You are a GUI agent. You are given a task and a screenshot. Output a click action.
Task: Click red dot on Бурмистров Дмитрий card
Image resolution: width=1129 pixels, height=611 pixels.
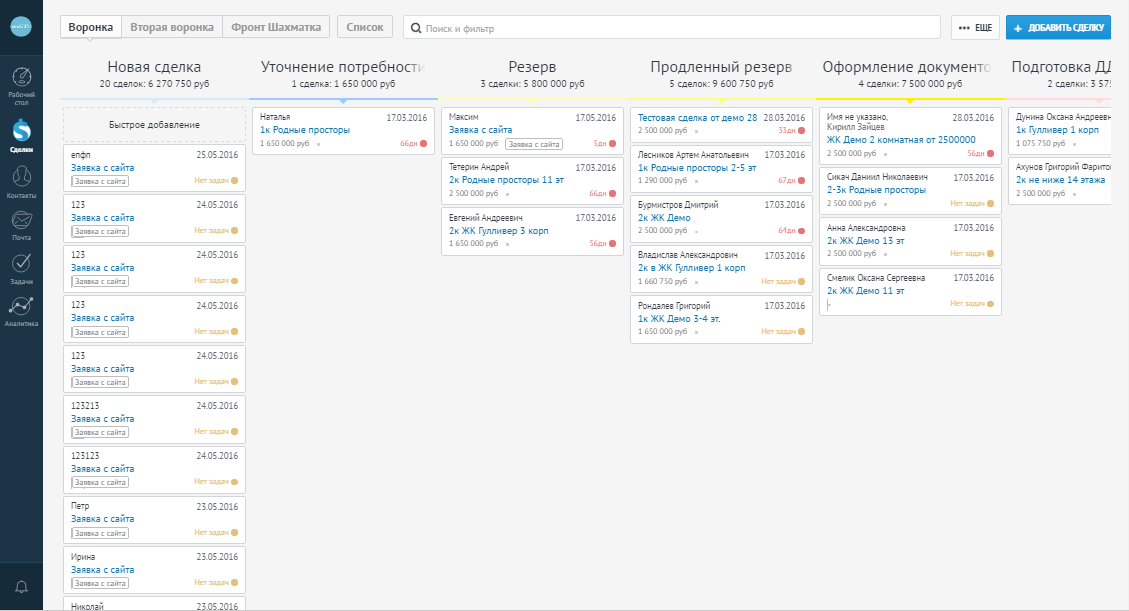[801, 230]
